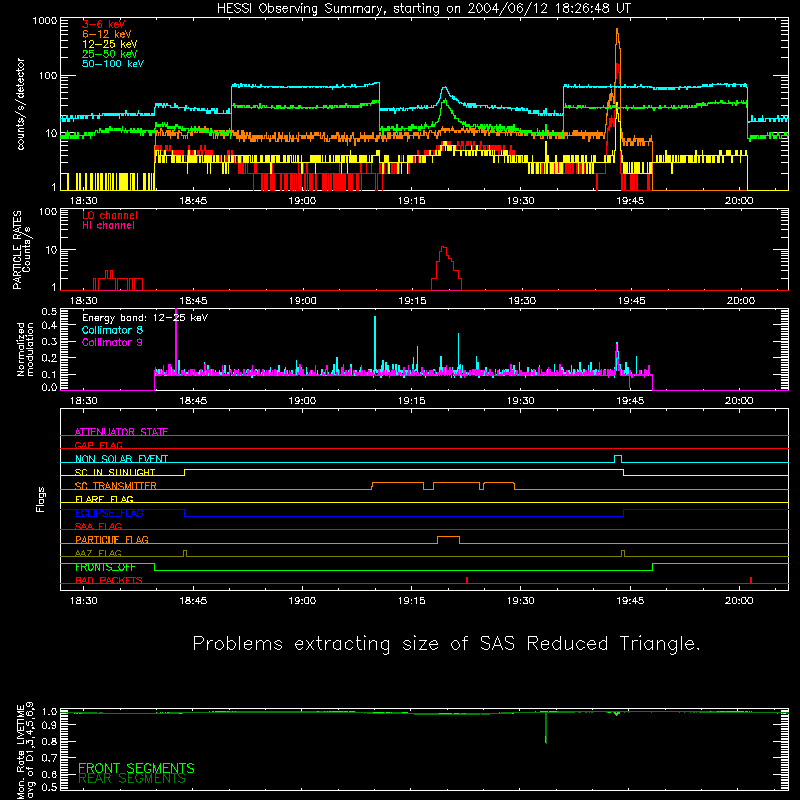Click the AAZ FLAG tick near 19:44

[x=623, y=553]
